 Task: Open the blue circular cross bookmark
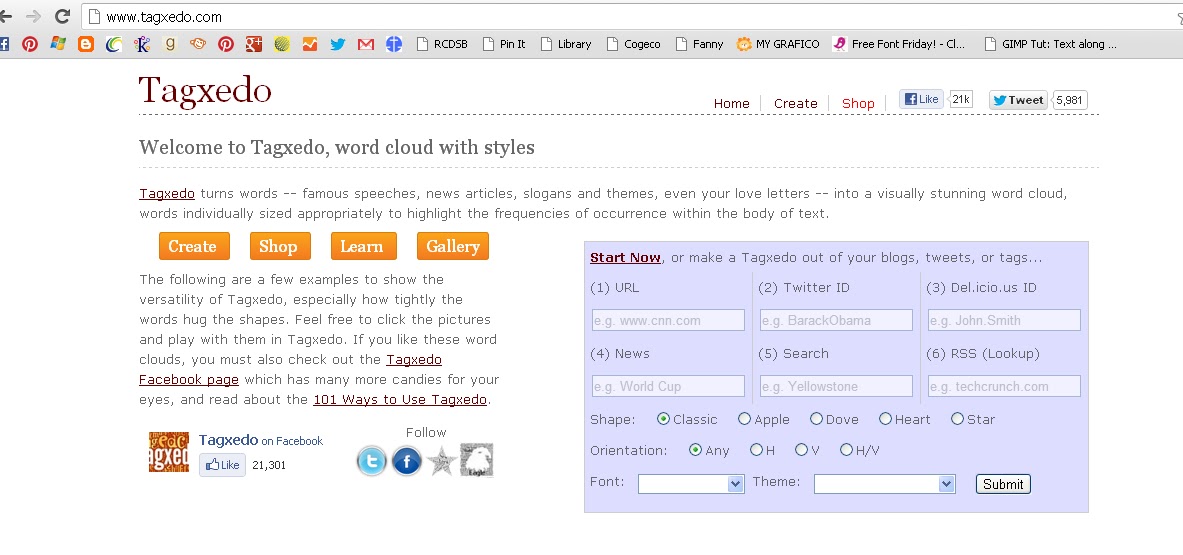[394, 44]
